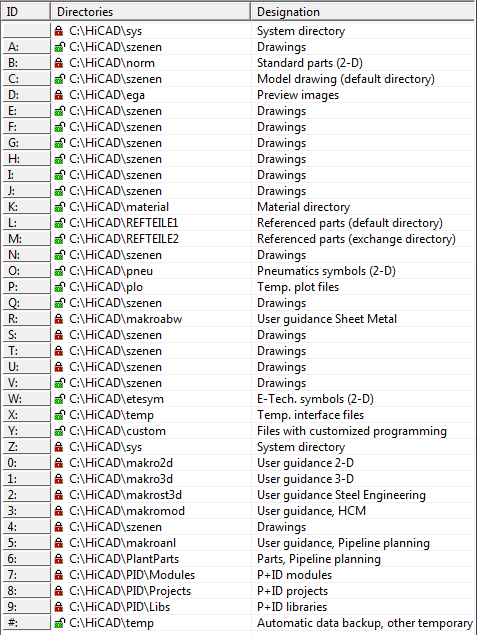Click the 'Temp. plot files' designation
This screenshot has height=635, width=477.
[x=298, y=287]
